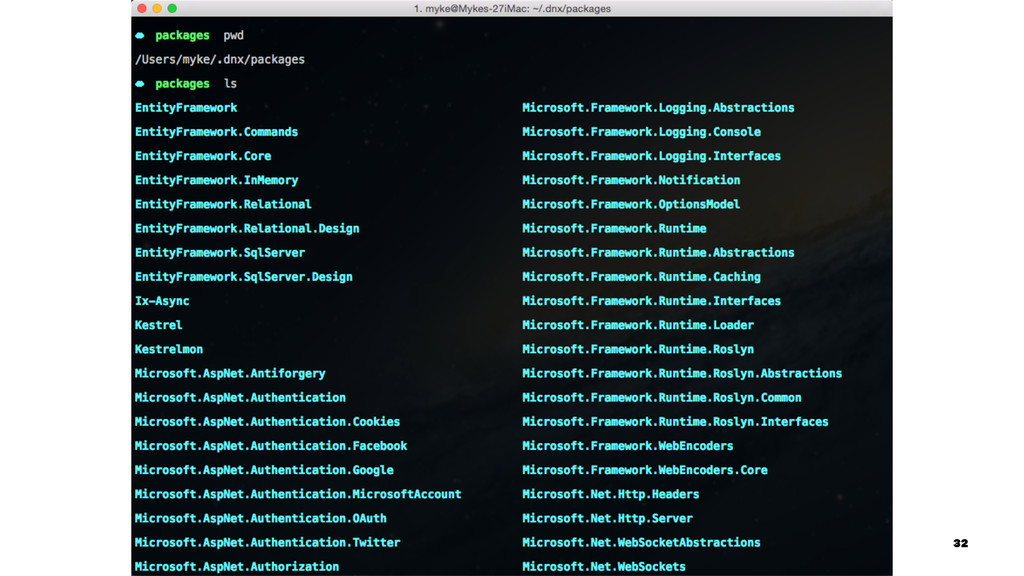
Task: Click Microsoft.AspNet.Authentication.Facebook entry
Action: coord(271,446)
